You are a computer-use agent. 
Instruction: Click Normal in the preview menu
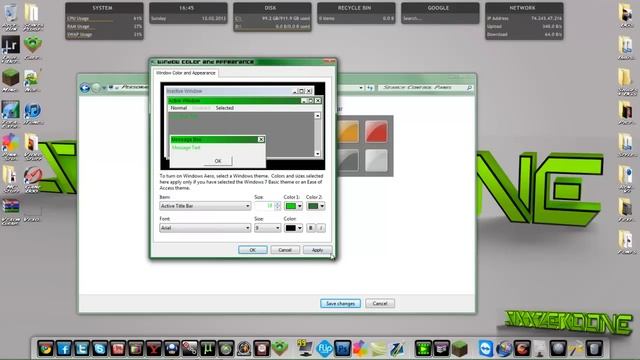coord(179,108)
